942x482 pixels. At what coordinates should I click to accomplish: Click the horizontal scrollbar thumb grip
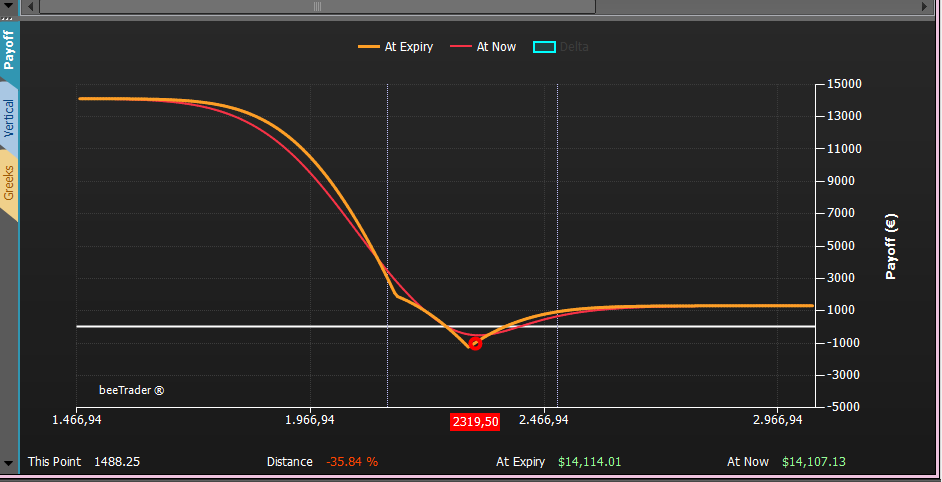coord(317,7)
